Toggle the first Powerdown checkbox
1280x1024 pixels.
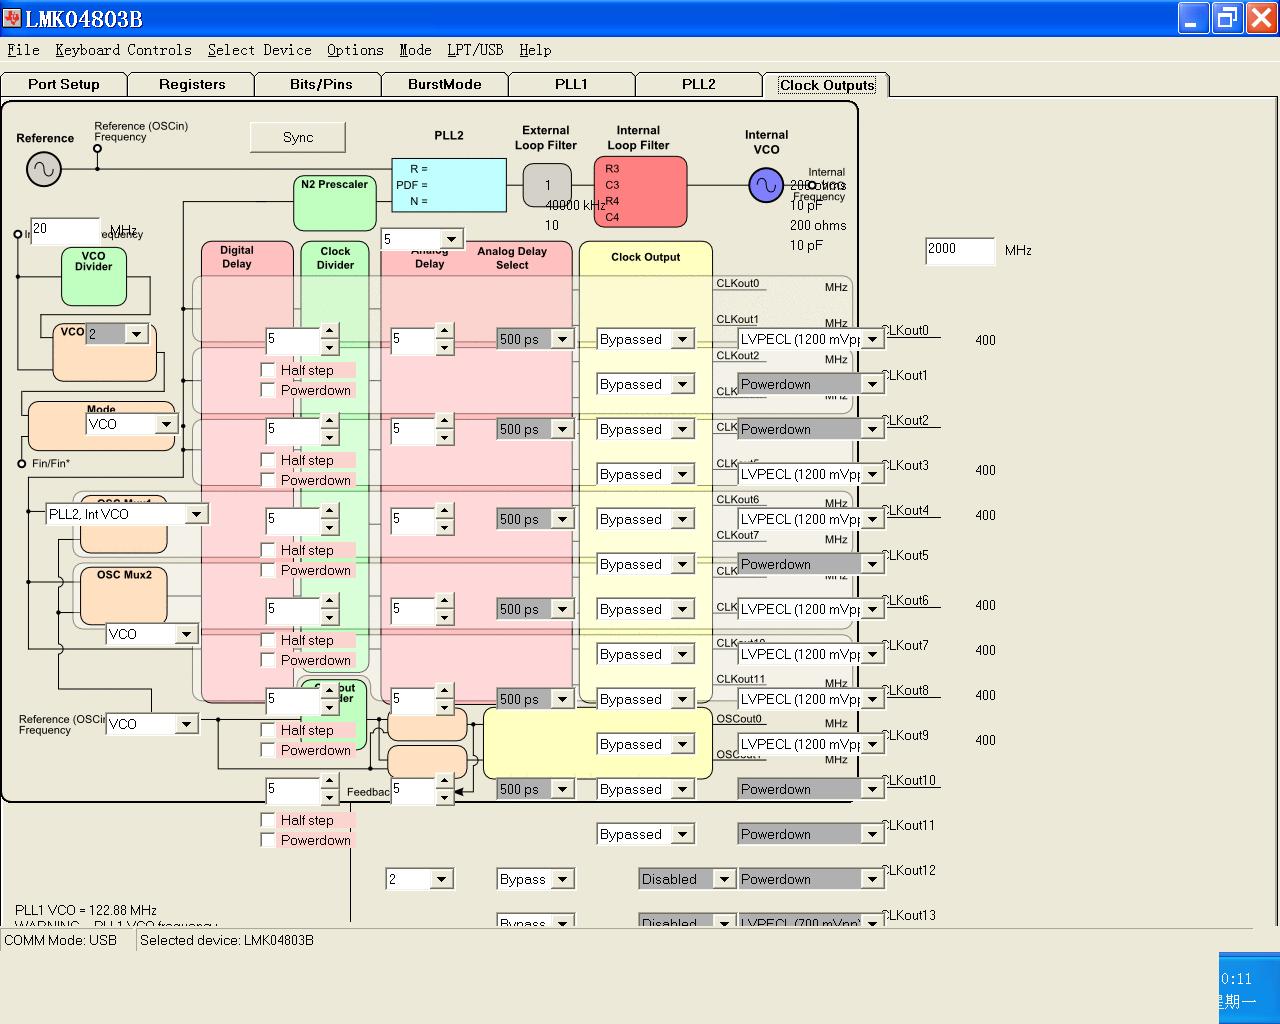click(267, 390)
